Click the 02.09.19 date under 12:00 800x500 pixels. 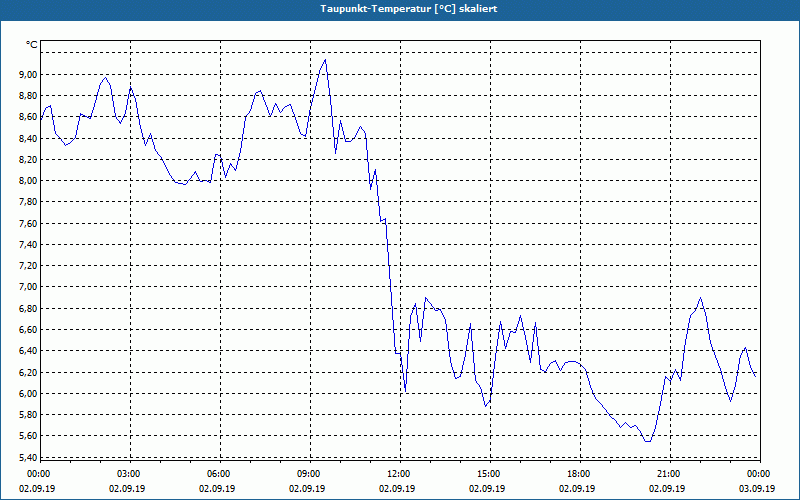[x=397, y=488]
